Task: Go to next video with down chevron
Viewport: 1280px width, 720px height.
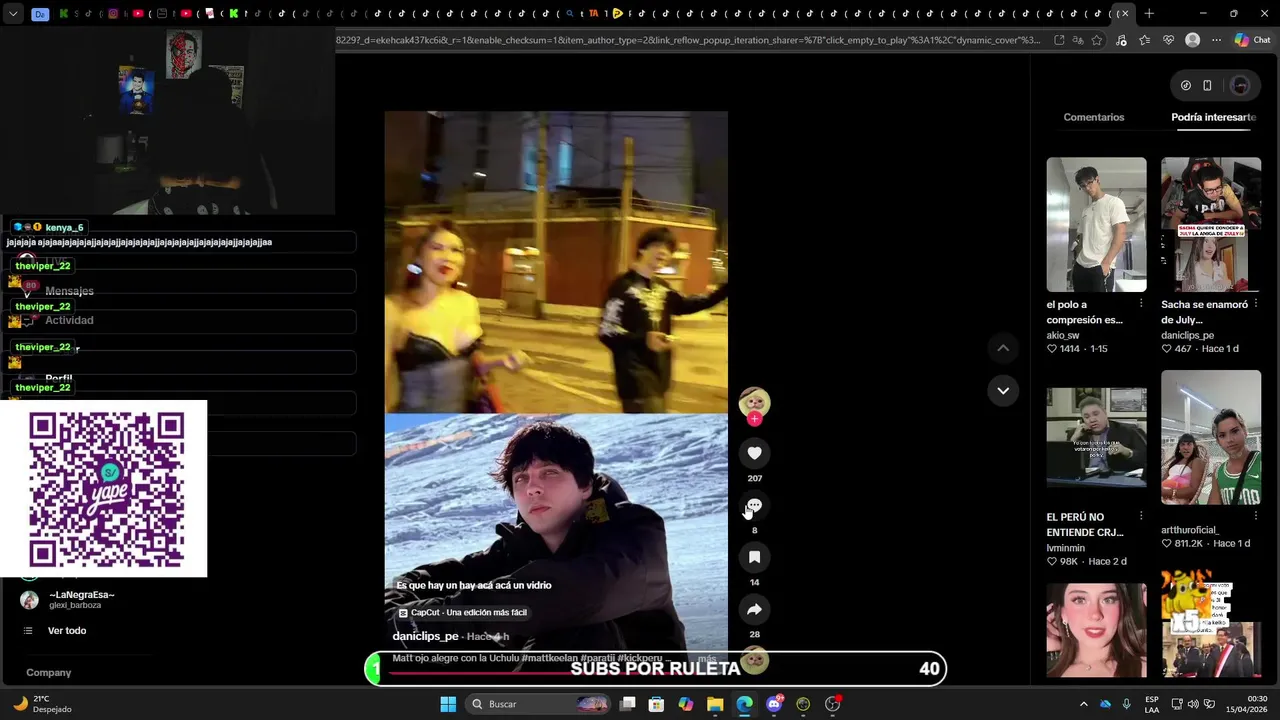Action: (1003, 390)
